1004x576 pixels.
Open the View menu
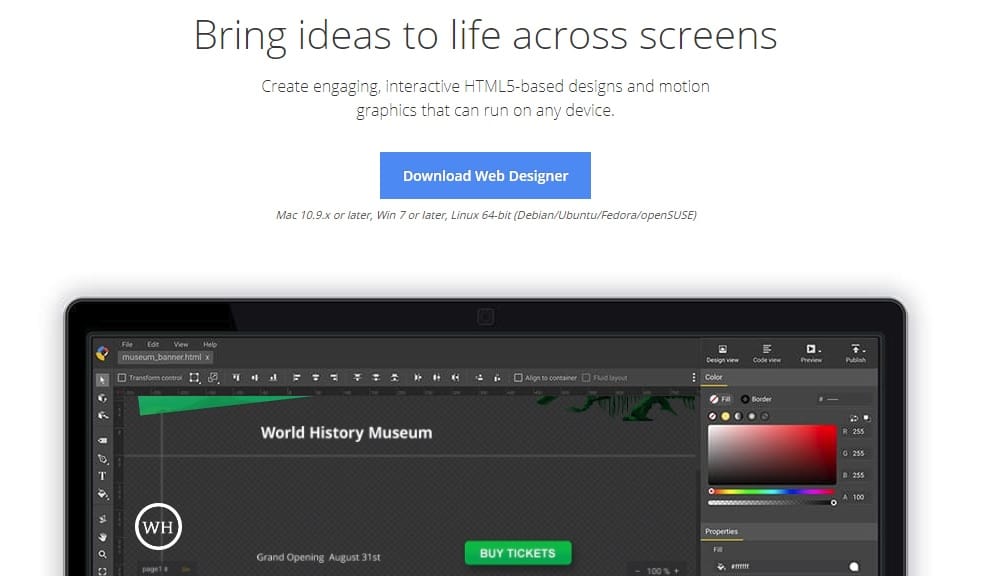pos(181,344)
